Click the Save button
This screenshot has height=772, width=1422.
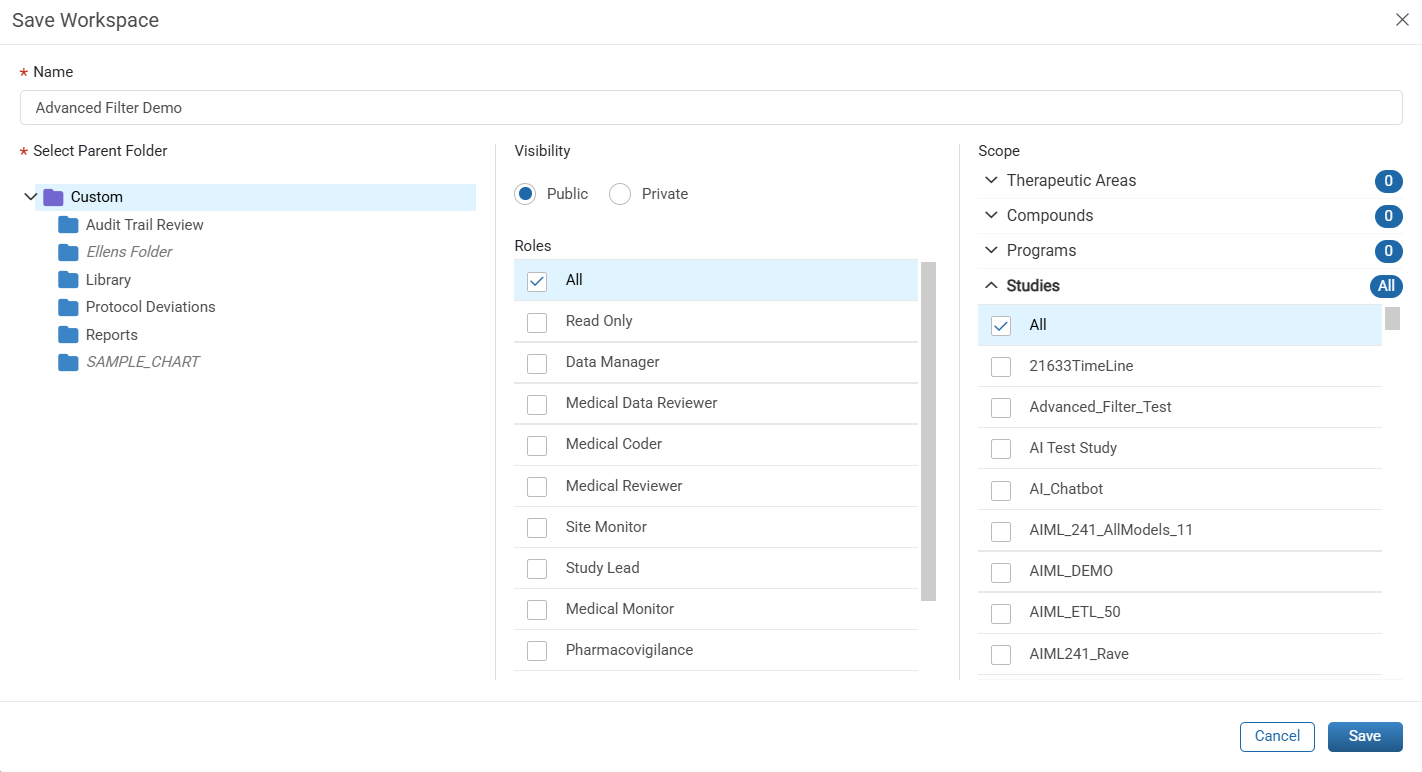(1365, 736)
